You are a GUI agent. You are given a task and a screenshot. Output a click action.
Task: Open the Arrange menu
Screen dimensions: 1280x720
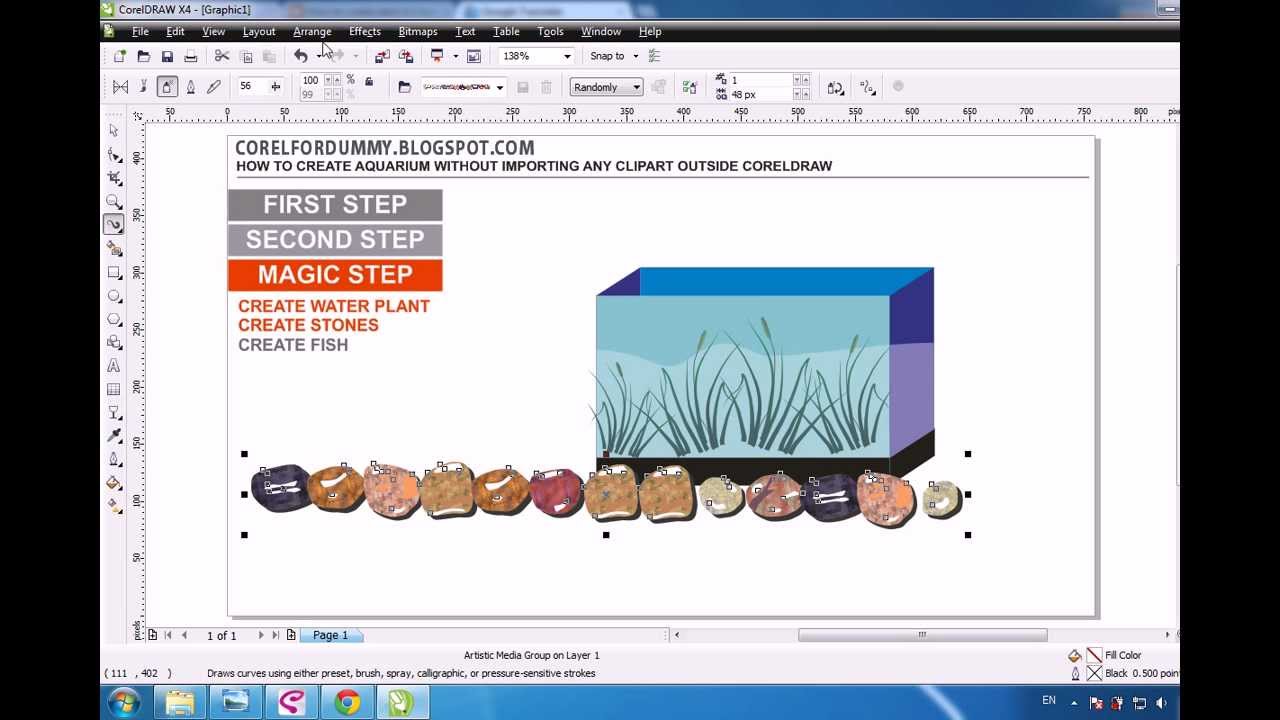pos(312,31)
